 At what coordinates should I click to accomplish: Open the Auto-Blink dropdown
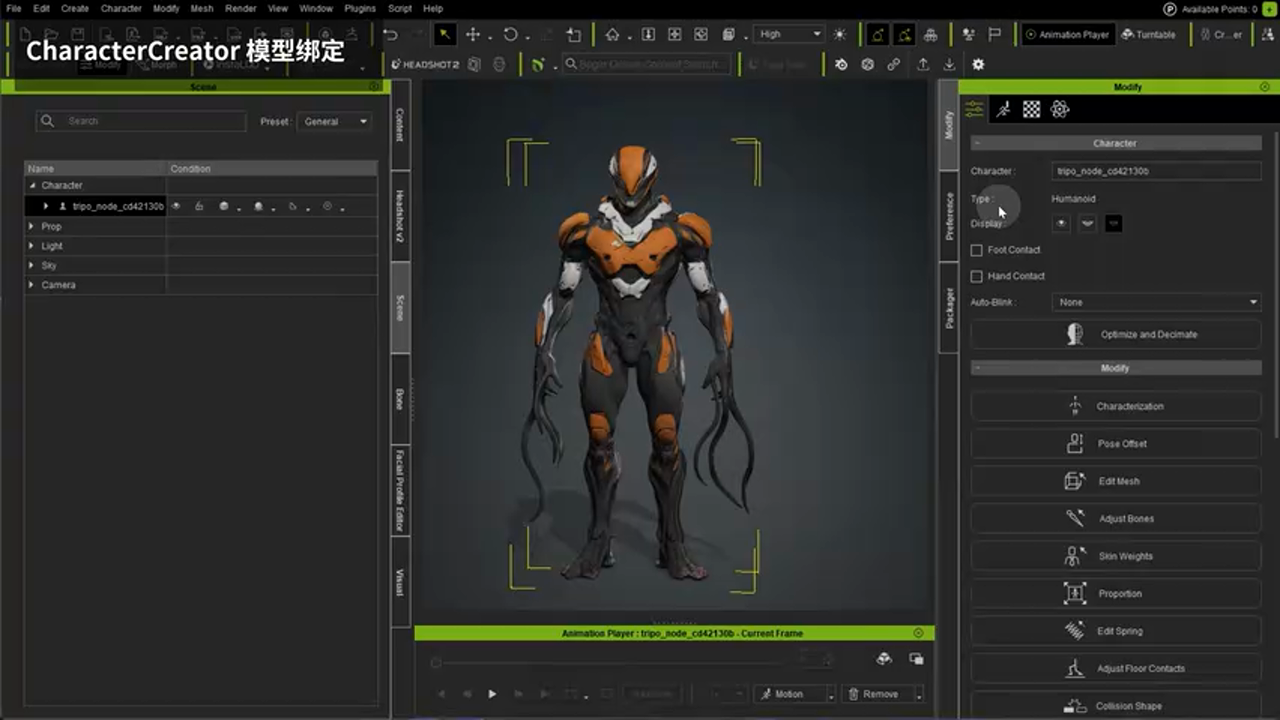(1156, 302)
